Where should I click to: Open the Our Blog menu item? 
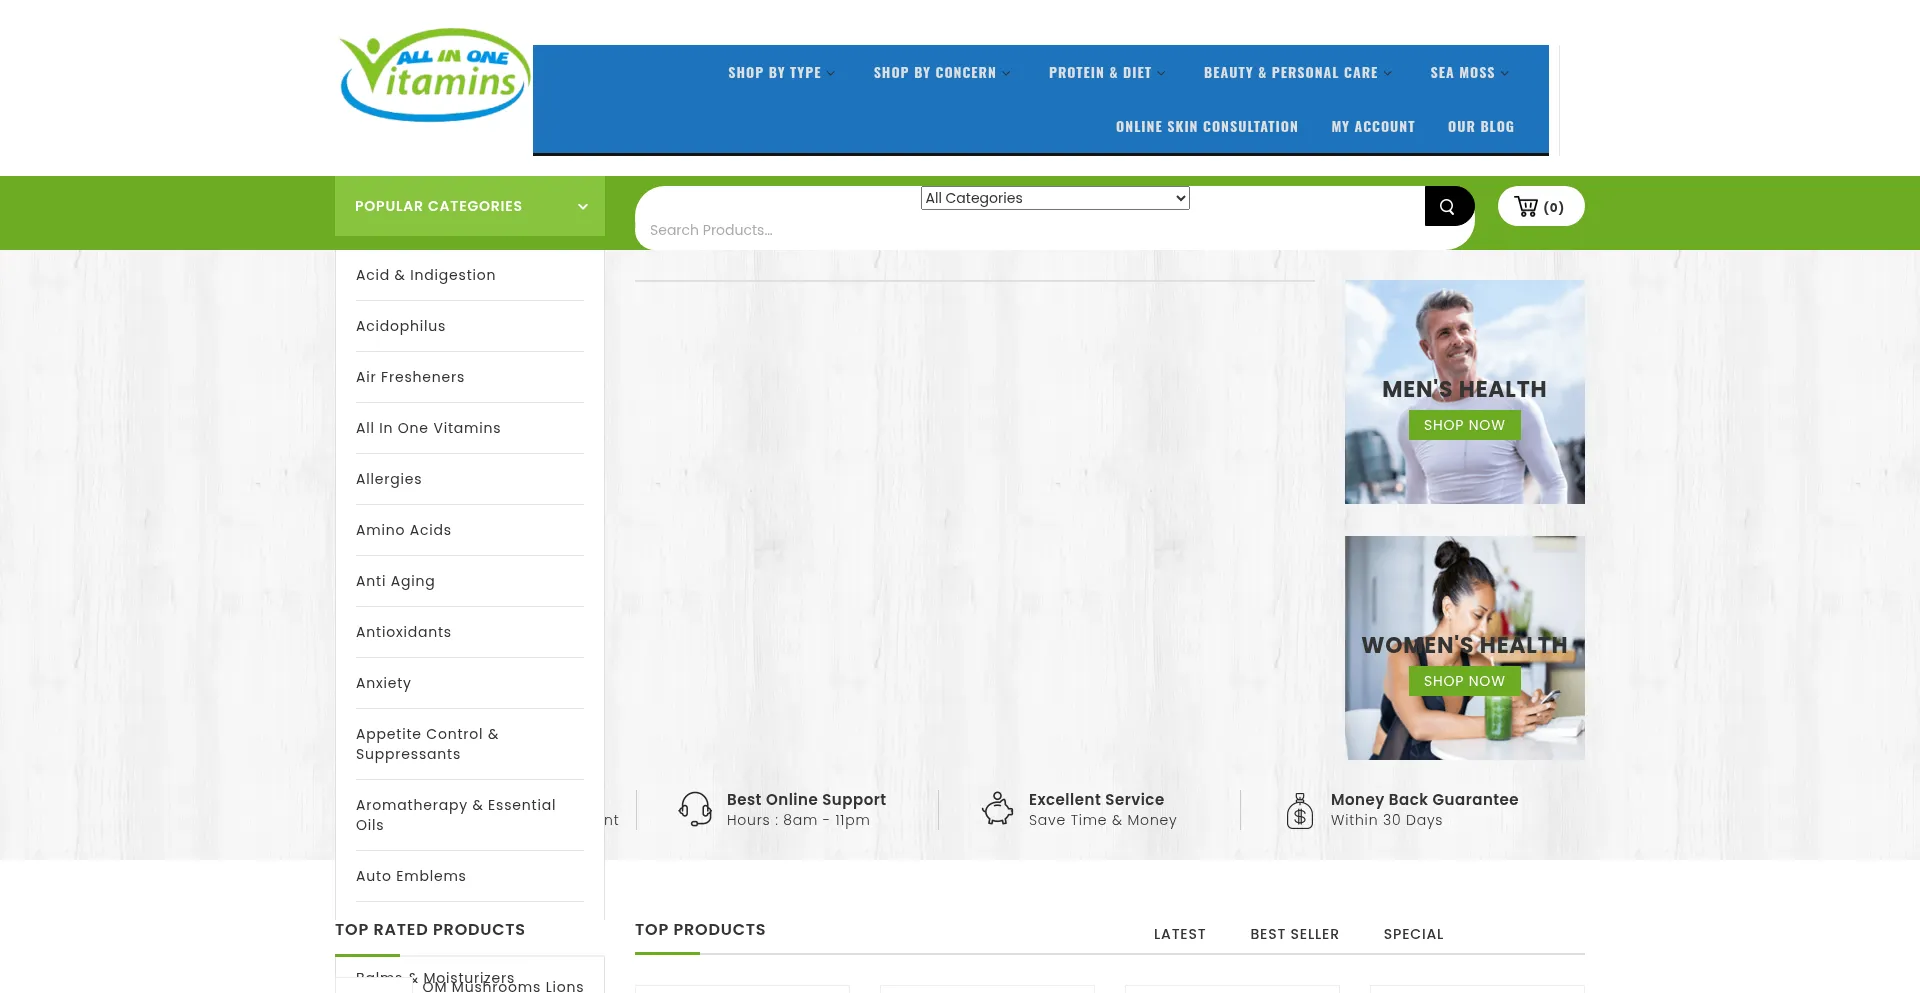tap(1481, 126)
